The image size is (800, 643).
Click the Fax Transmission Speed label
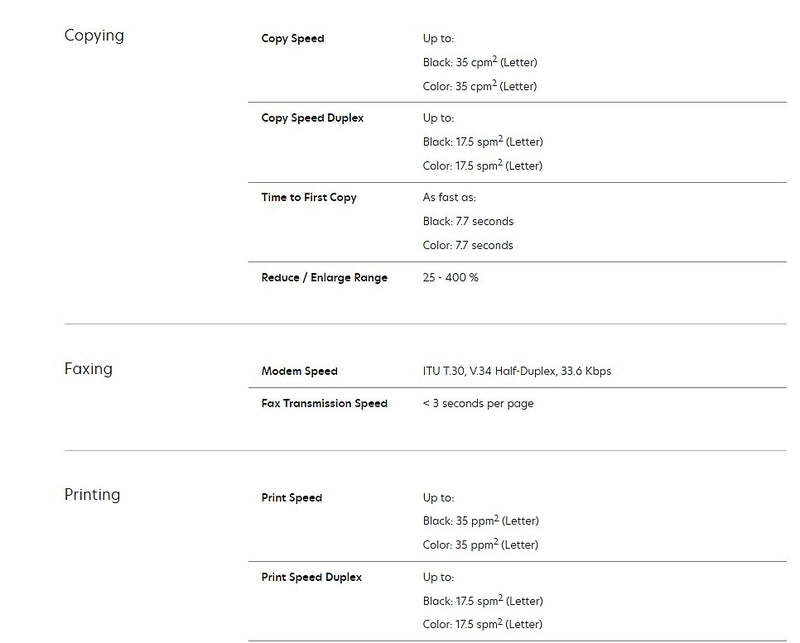[324, 404]
